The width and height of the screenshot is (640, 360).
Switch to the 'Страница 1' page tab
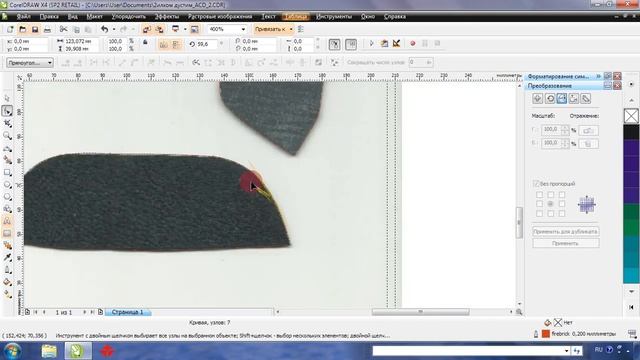[x=128, y=312]
